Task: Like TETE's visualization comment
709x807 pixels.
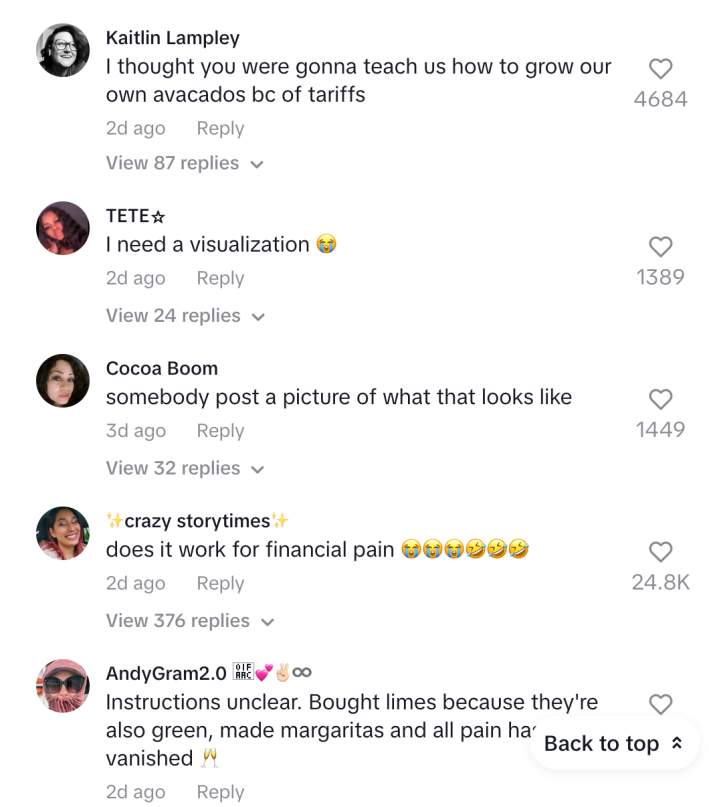Action: point(660,247)
